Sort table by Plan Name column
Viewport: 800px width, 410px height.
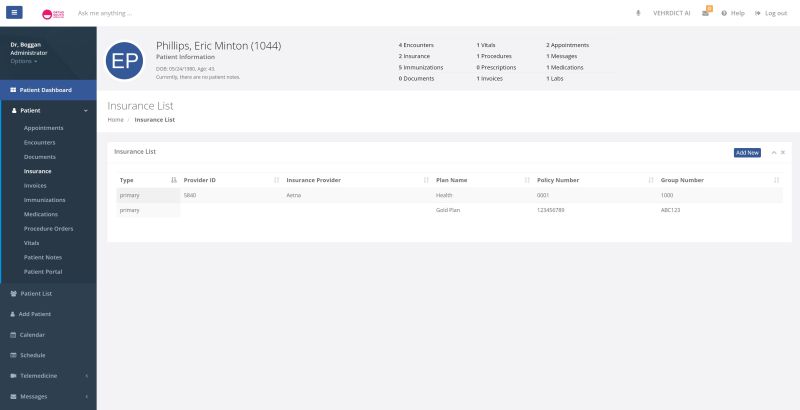point(483,180)
